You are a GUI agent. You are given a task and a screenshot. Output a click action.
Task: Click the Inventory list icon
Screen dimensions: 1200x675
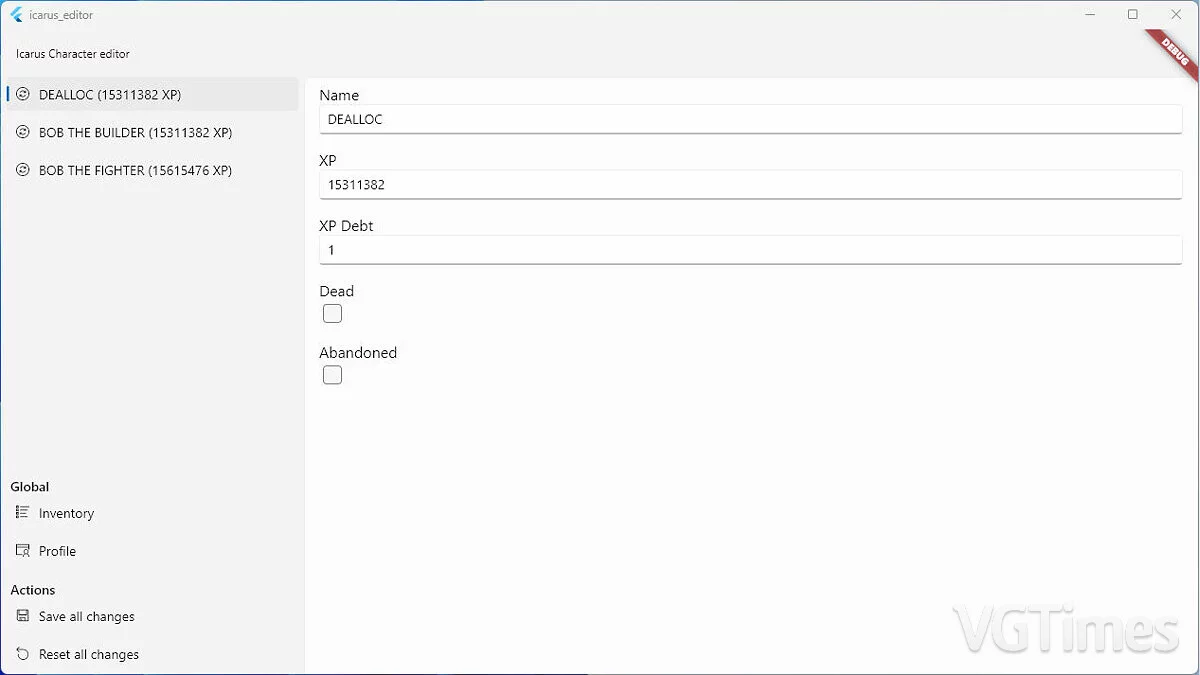coord(19,513)
